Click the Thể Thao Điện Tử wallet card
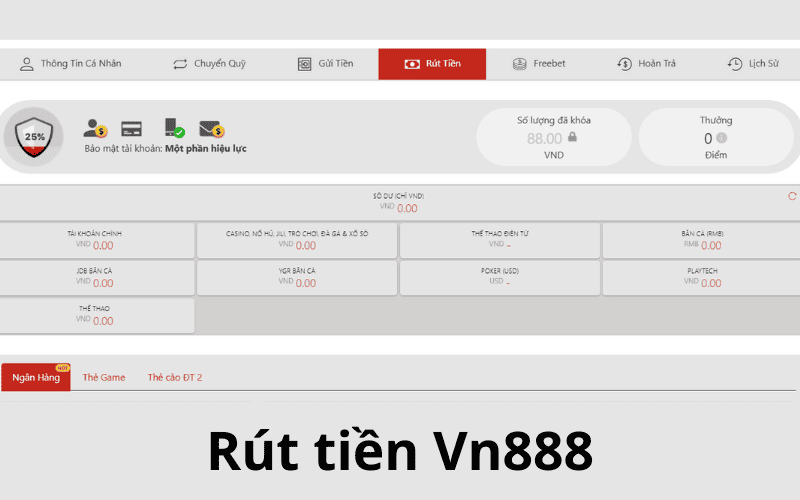Image resolution: width=800 pixels, height=500 pixels. pos(500,240)
